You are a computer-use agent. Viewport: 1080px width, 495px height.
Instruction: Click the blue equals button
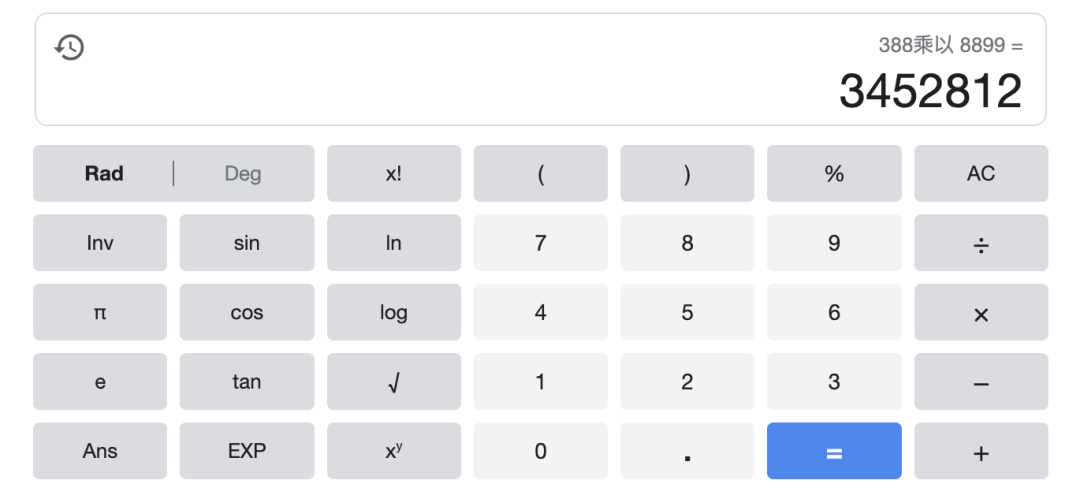(x=834, y=451)
